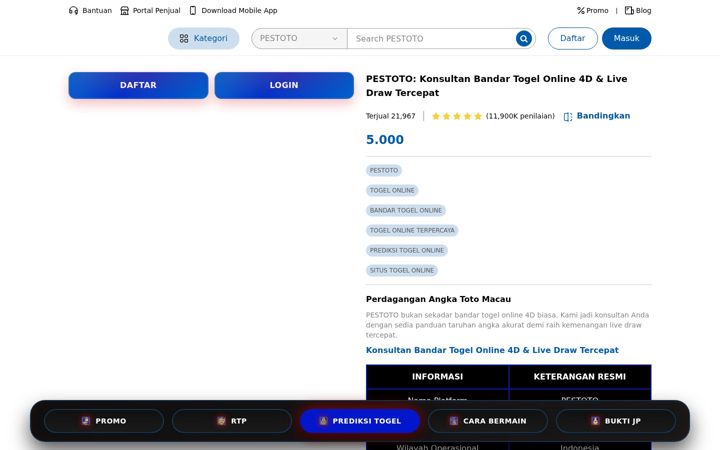Click the TOGEL ONLINE TERPERCAYA tag
Screen dimensions: 720x450
[412, 230]
